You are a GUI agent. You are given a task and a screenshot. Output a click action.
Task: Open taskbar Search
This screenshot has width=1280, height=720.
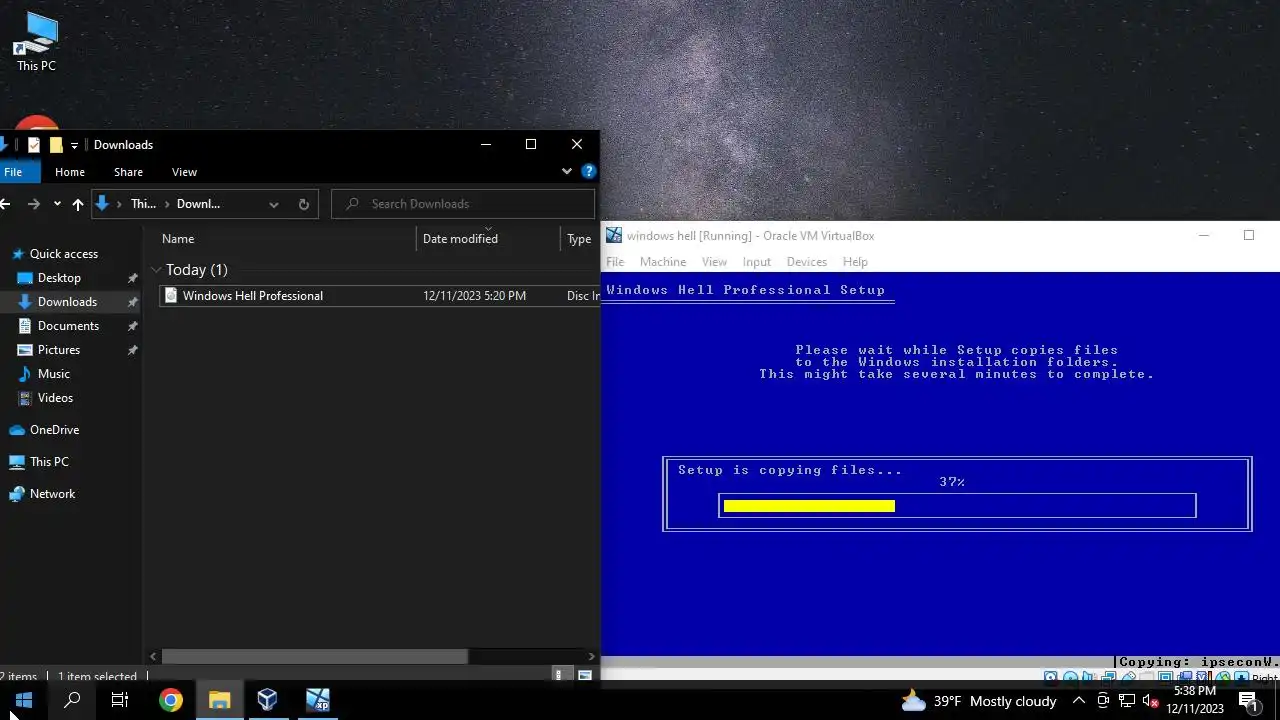click(72, 700)
